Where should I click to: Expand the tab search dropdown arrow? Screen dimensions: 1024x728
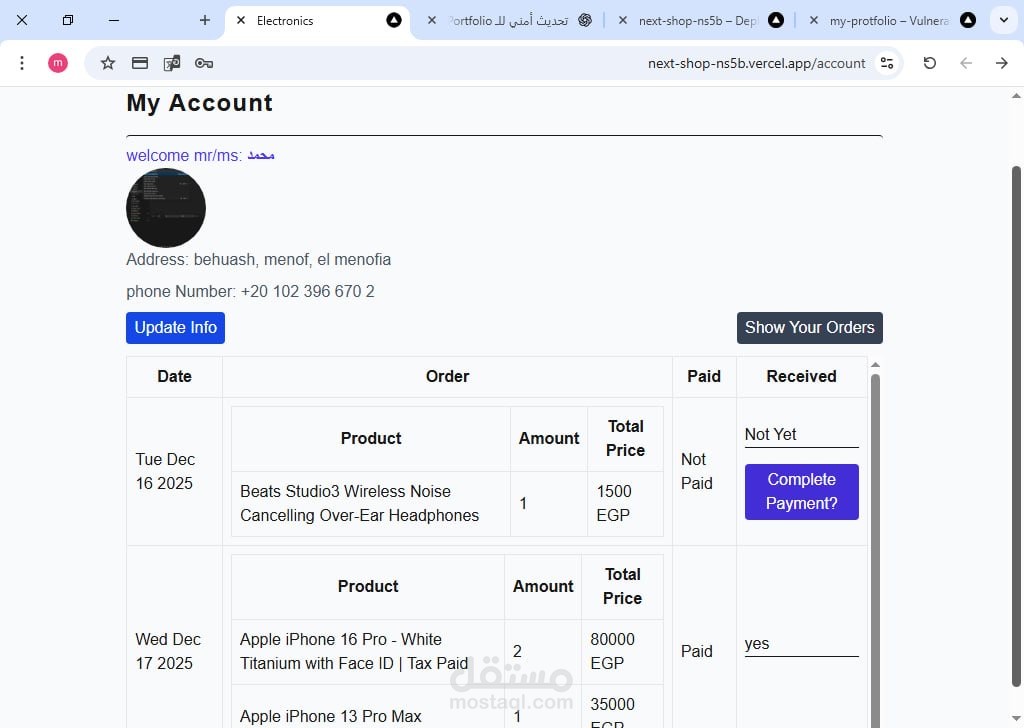(x=1004, y=20)
